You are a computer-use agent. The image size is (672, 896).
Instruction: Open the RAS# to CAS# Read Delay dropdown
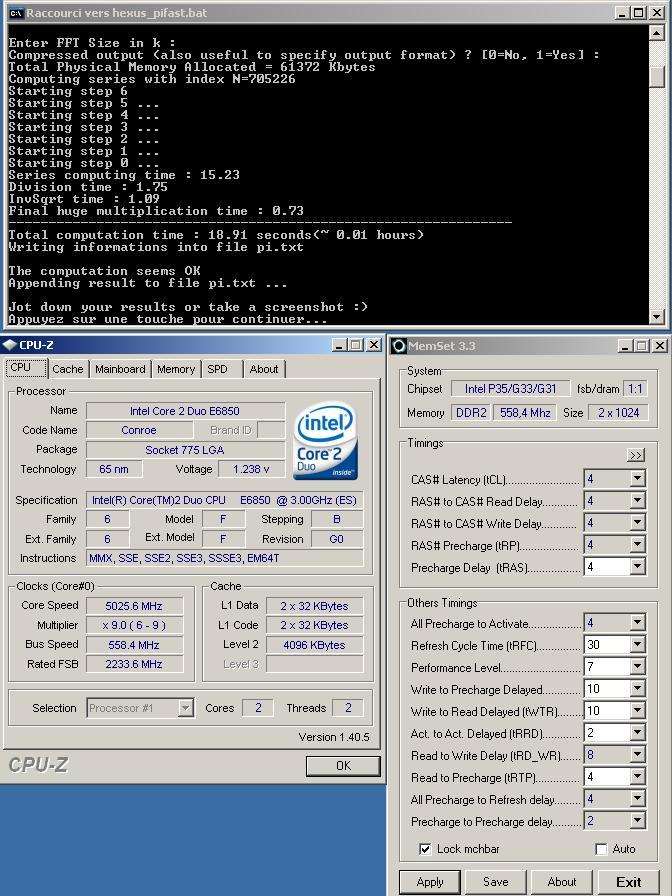637,501
